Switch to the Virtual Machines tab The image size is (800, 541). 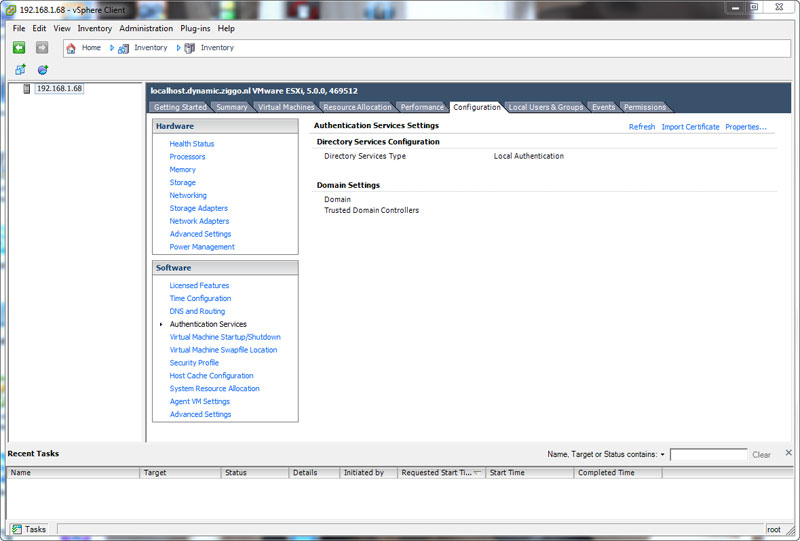click(x=286, y=107)
